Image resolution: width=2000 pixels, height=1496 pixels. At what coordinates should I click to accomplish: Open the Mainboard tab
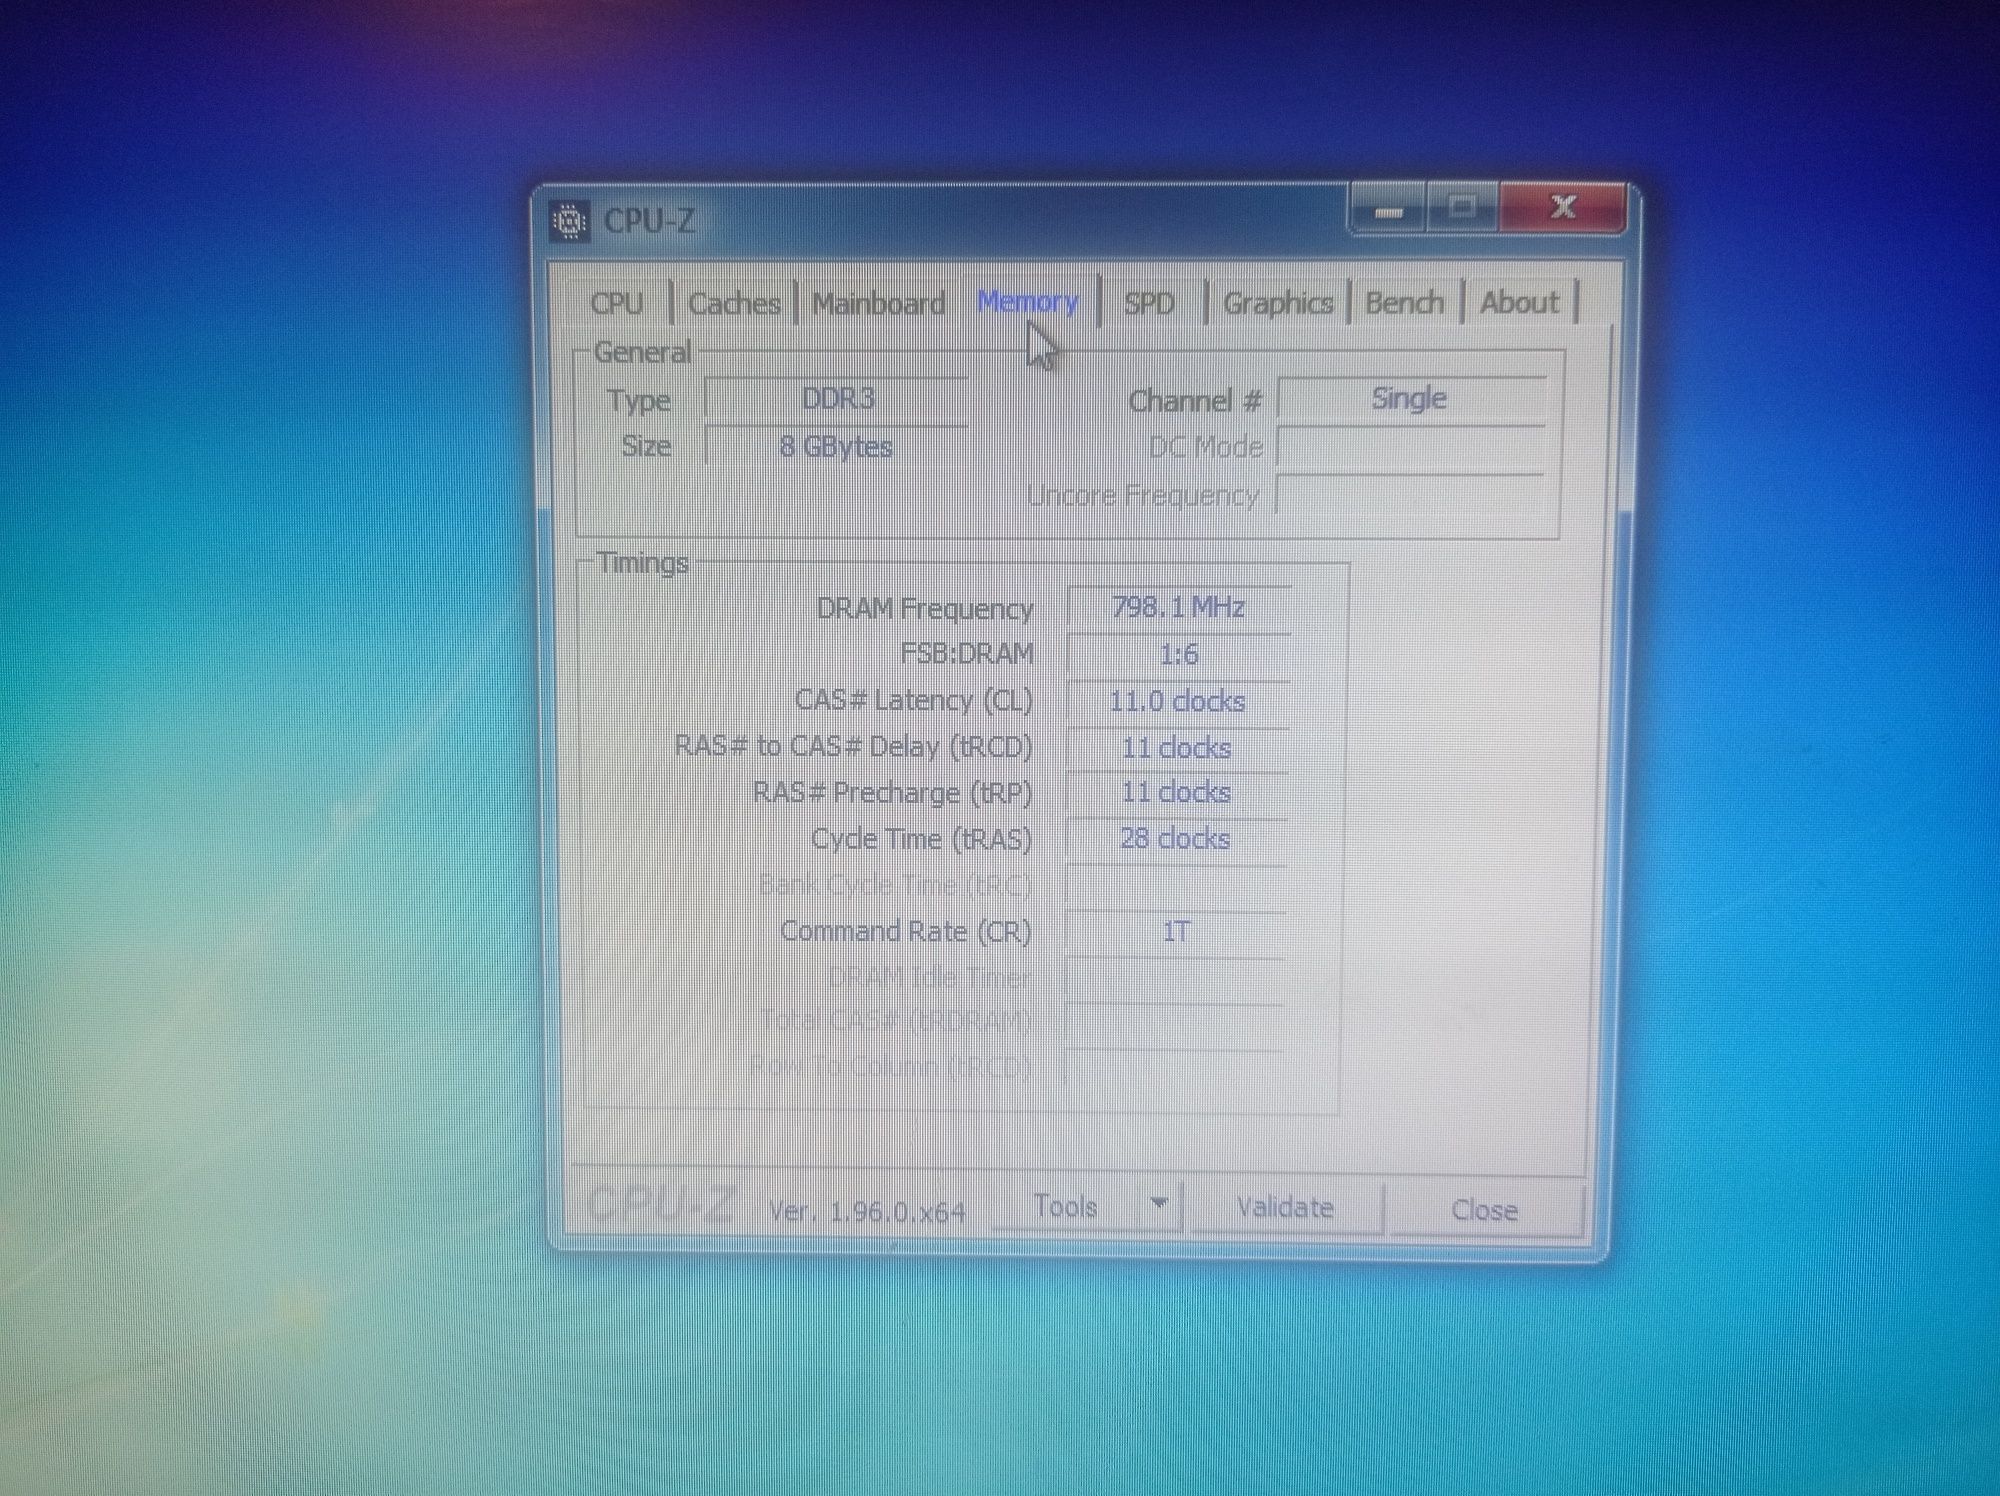[x=879, y=303]
